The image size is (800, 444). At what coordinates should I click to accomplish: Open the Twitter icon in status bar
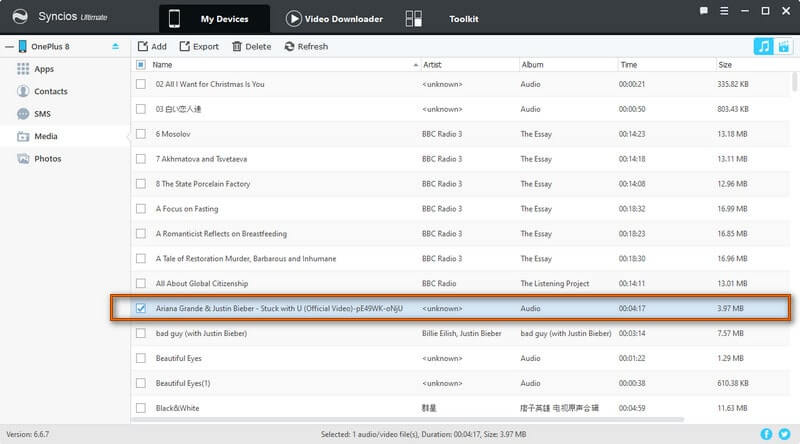[x=784, y=434]
